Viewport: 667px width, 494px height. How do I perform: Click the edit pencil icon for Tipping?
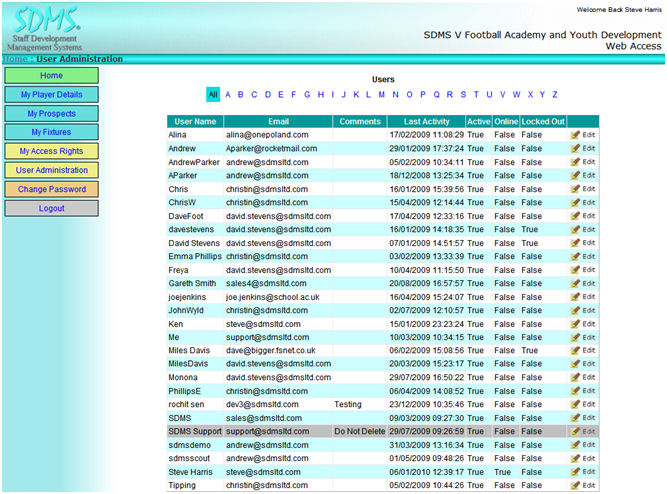click(575, 485)
